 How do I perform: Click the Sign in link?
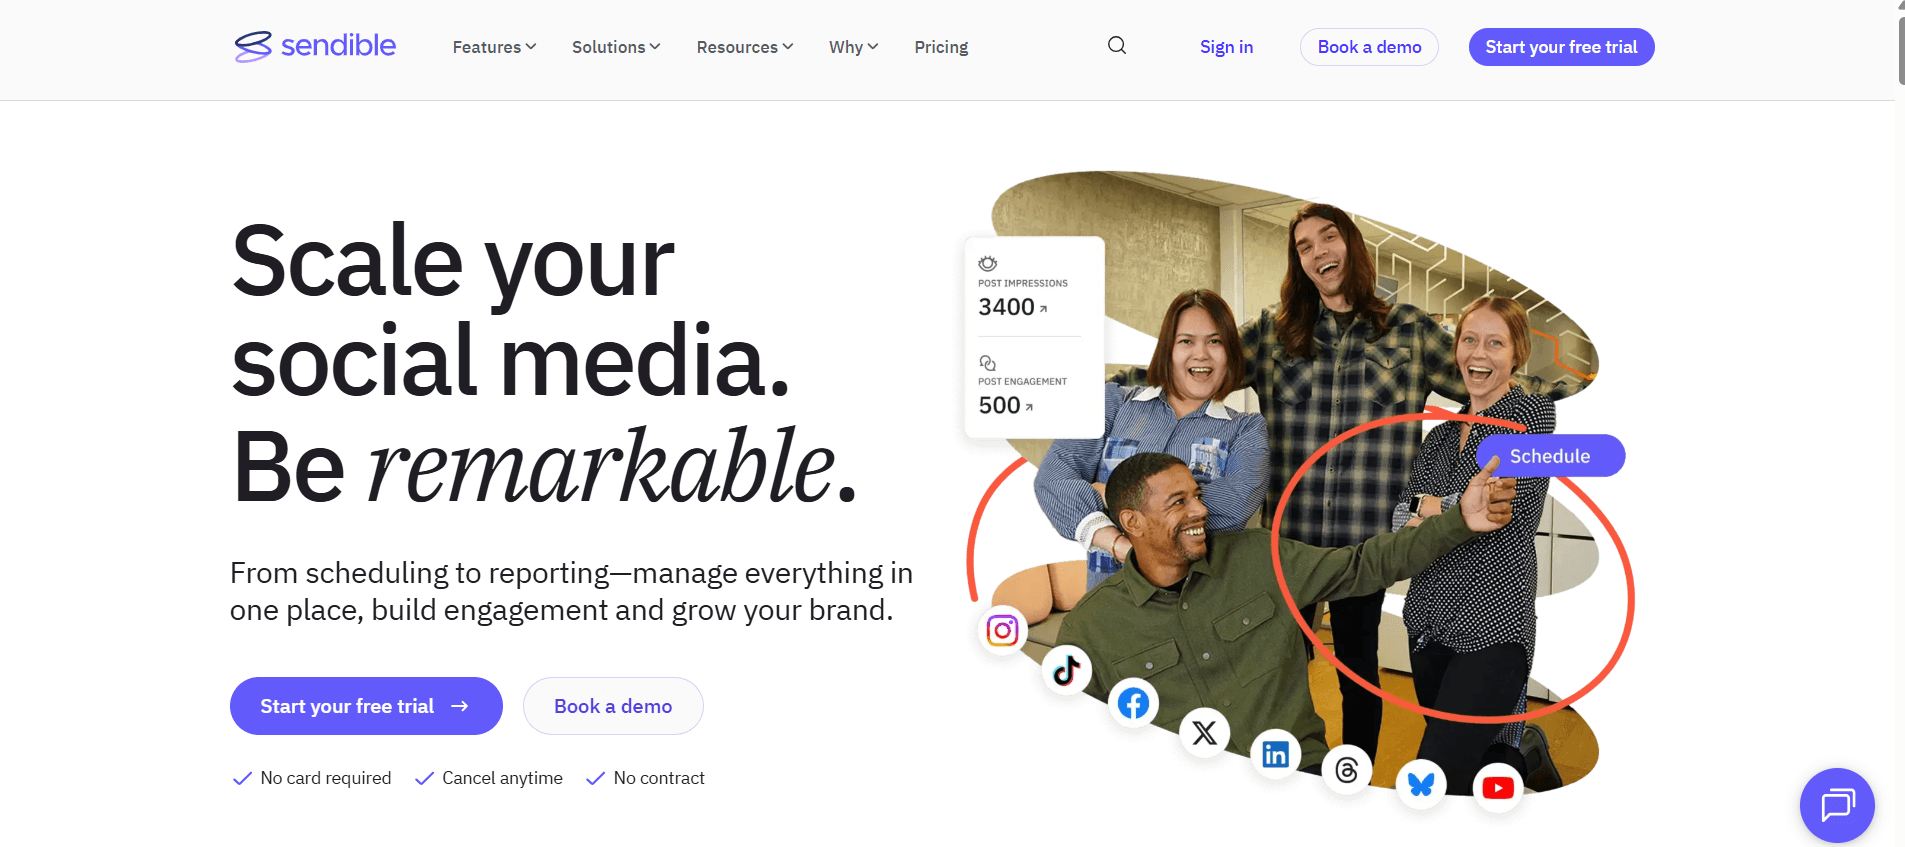(x=1226, y=47)
